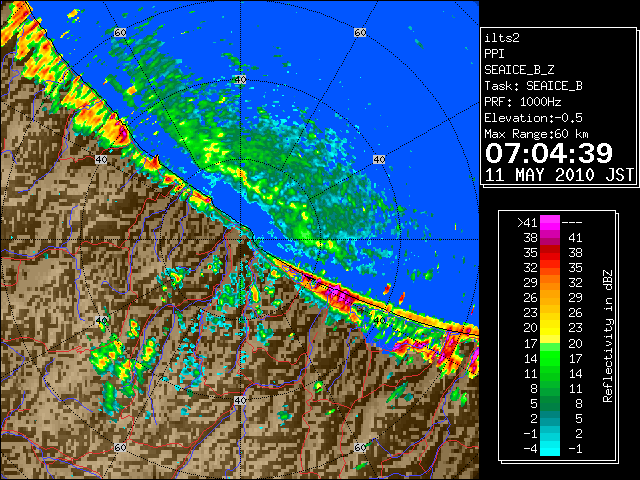Viewport: 640px width, 480px height.
Task: Click the '-4' legend label
Action: pyautogui.click(x=530, y=449)
